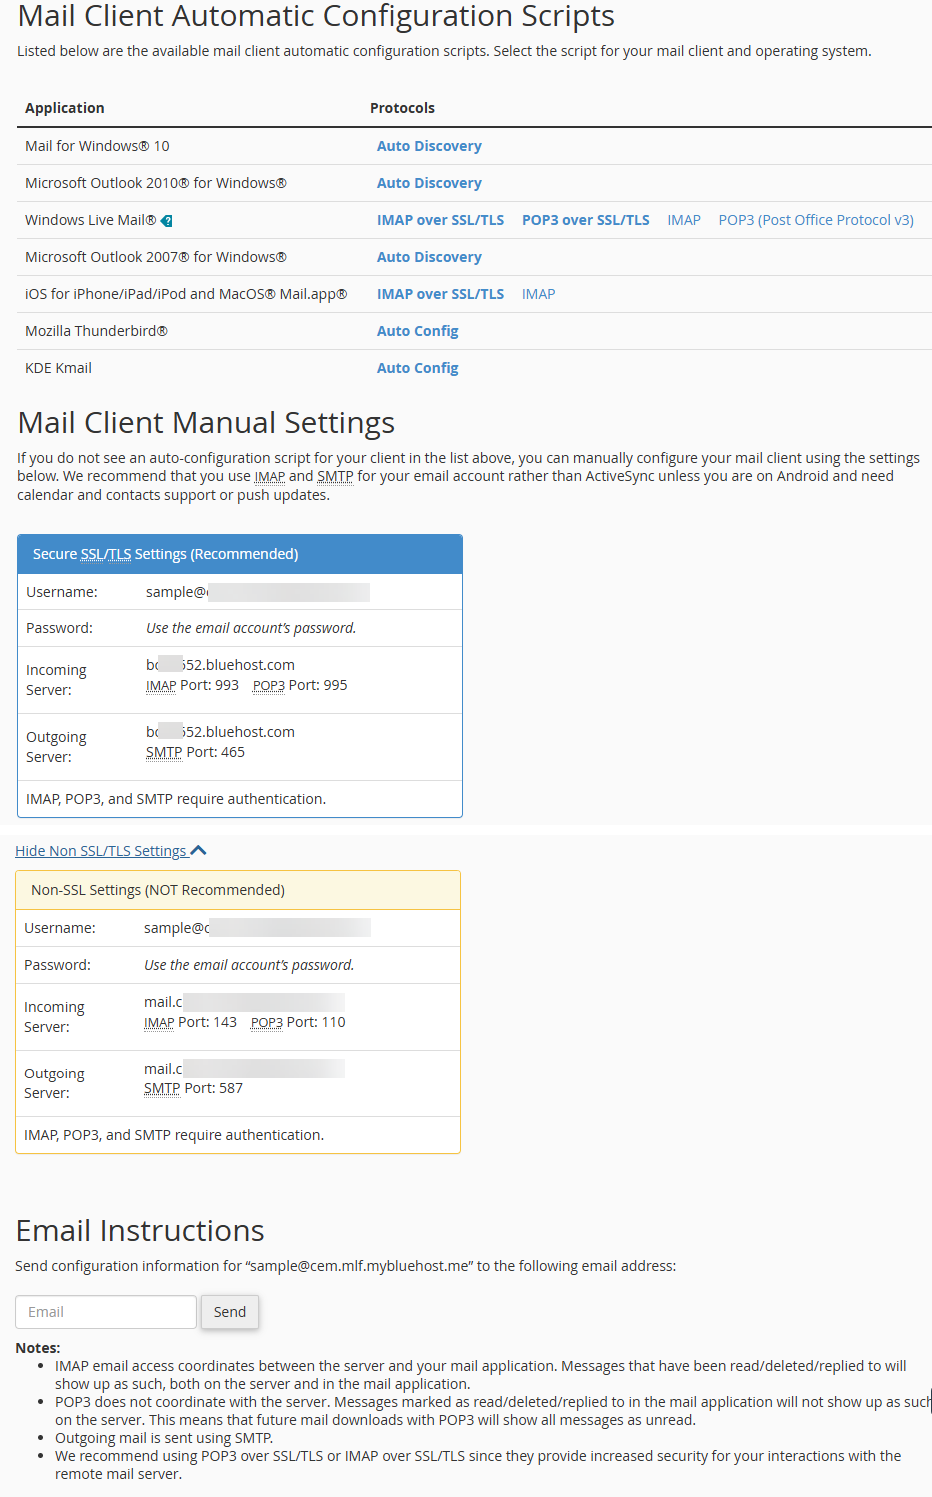This screenshot has width=932, height=1497.
Task: Choose the plain IMAP protocol for Windows Live Mail
Action: click(x=684, y=219)
